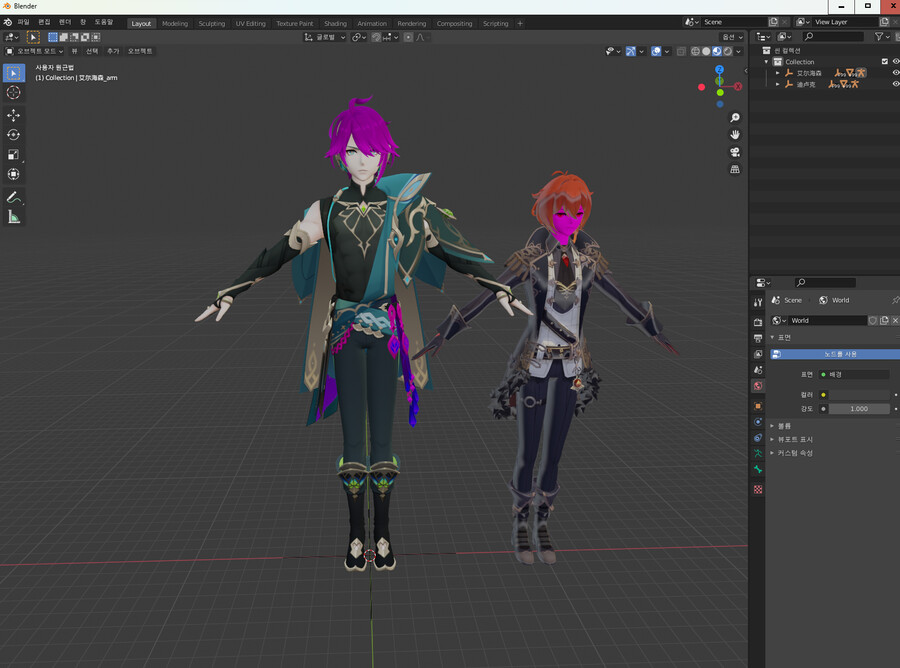Expand the 볼륨 panel
The width and height of the screenshot is (900, 668).
784,425
